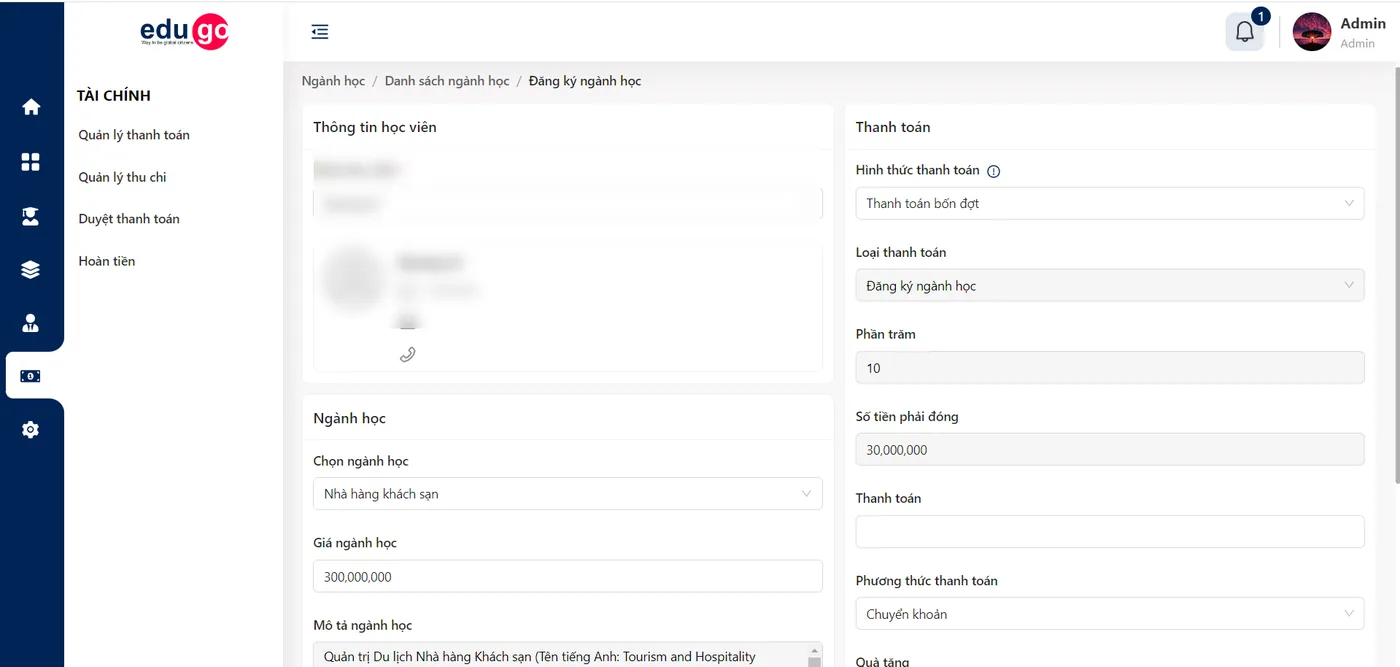Open notifications bell
The height and width of the screenshot is (667, 1400).
point(1245,32)
